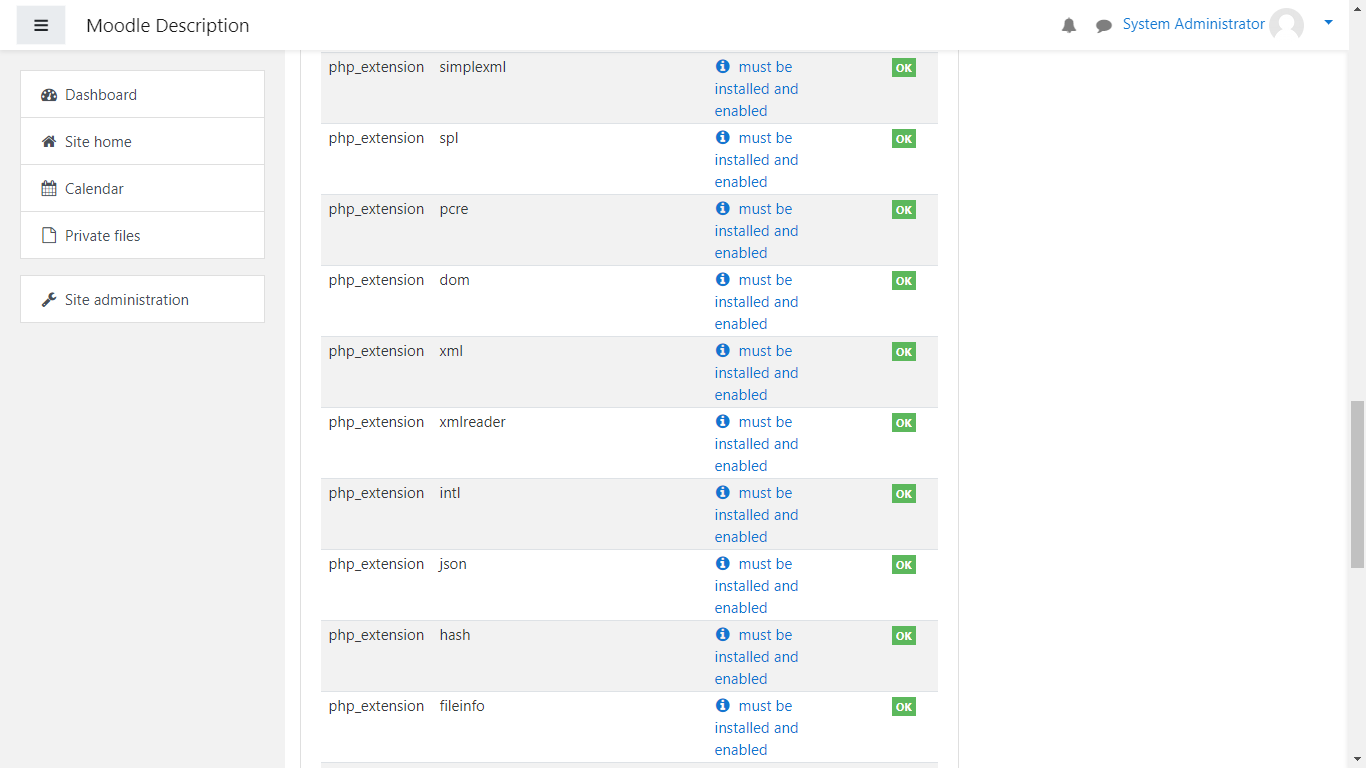1366x768 pixels.
Task: Click the info icon for pcre extension
Action: pyautogui.click(x=723, y=209)
